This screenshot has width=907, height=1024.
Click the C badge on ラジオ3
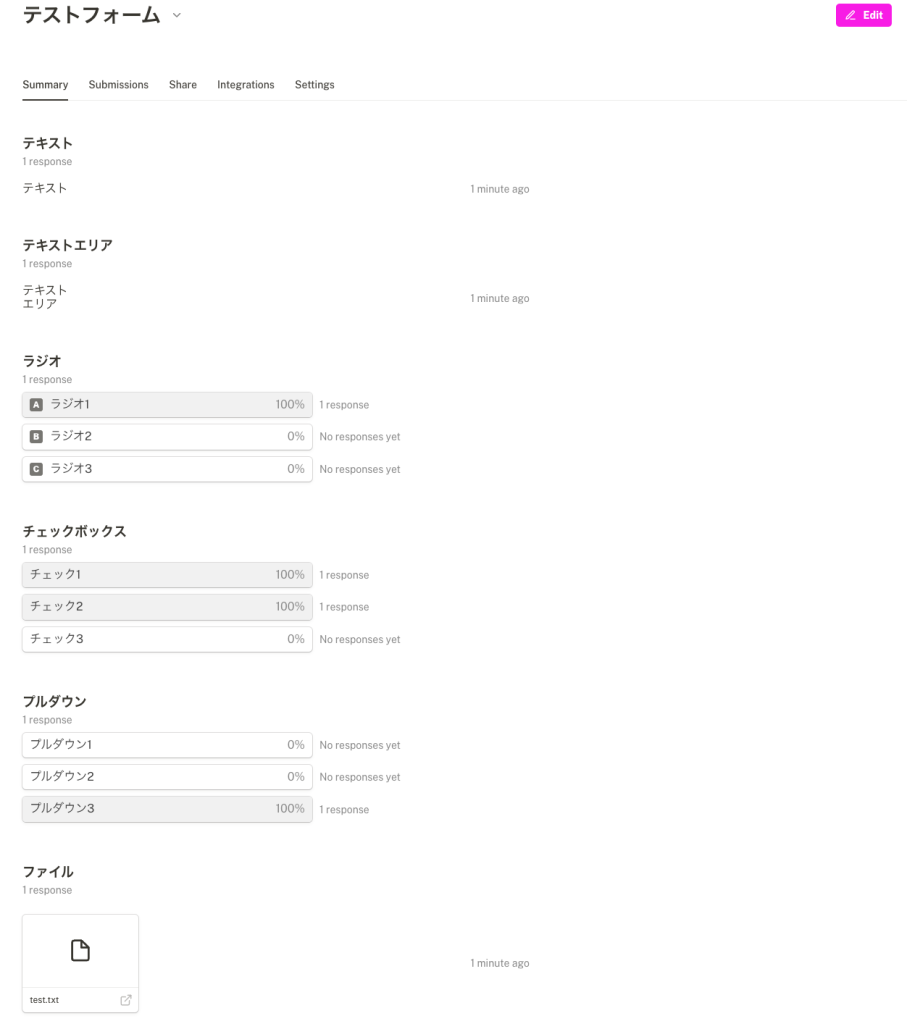click(x=37, y=469)
